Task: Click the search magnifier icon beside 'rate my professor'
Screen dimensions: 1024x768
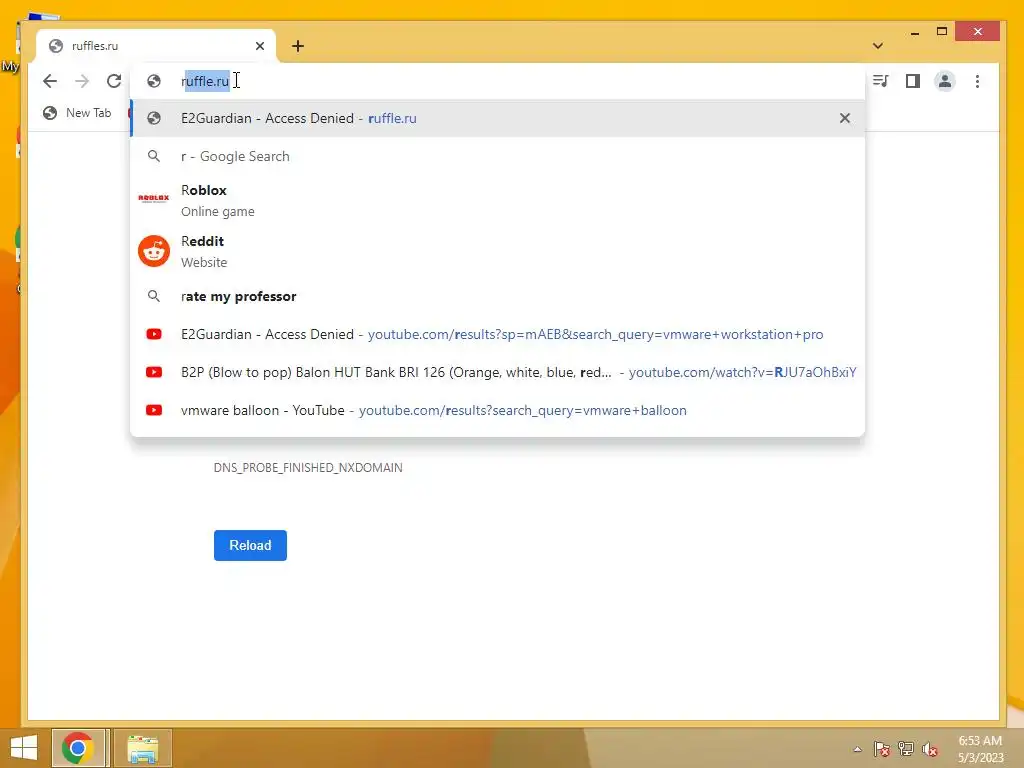Action: coord(154,296)
